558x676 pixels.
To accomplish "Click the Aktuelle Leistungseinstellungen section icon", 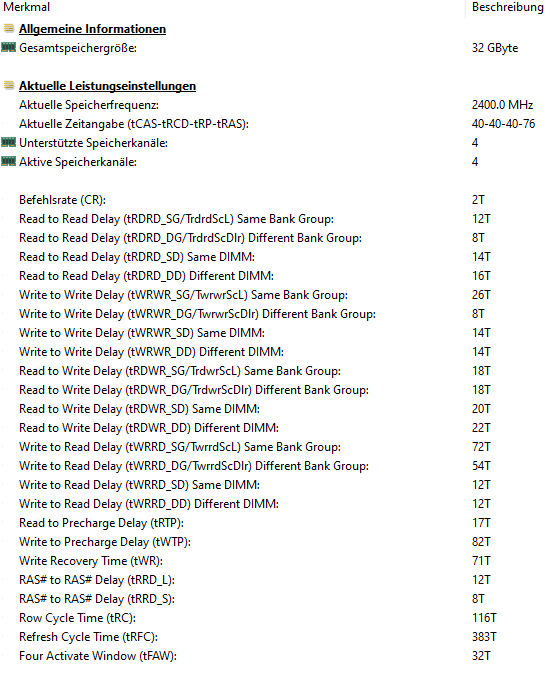I will pyautogui.click(x=9, y=85).
